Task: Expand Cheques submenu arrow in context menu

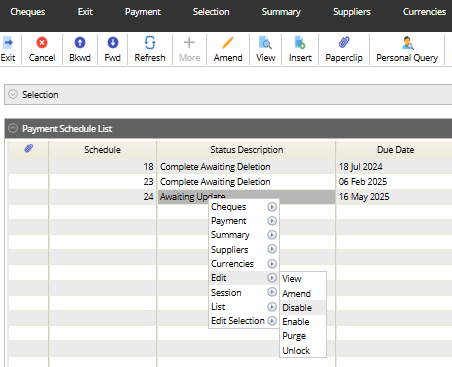Action: (x=272, y=207)
